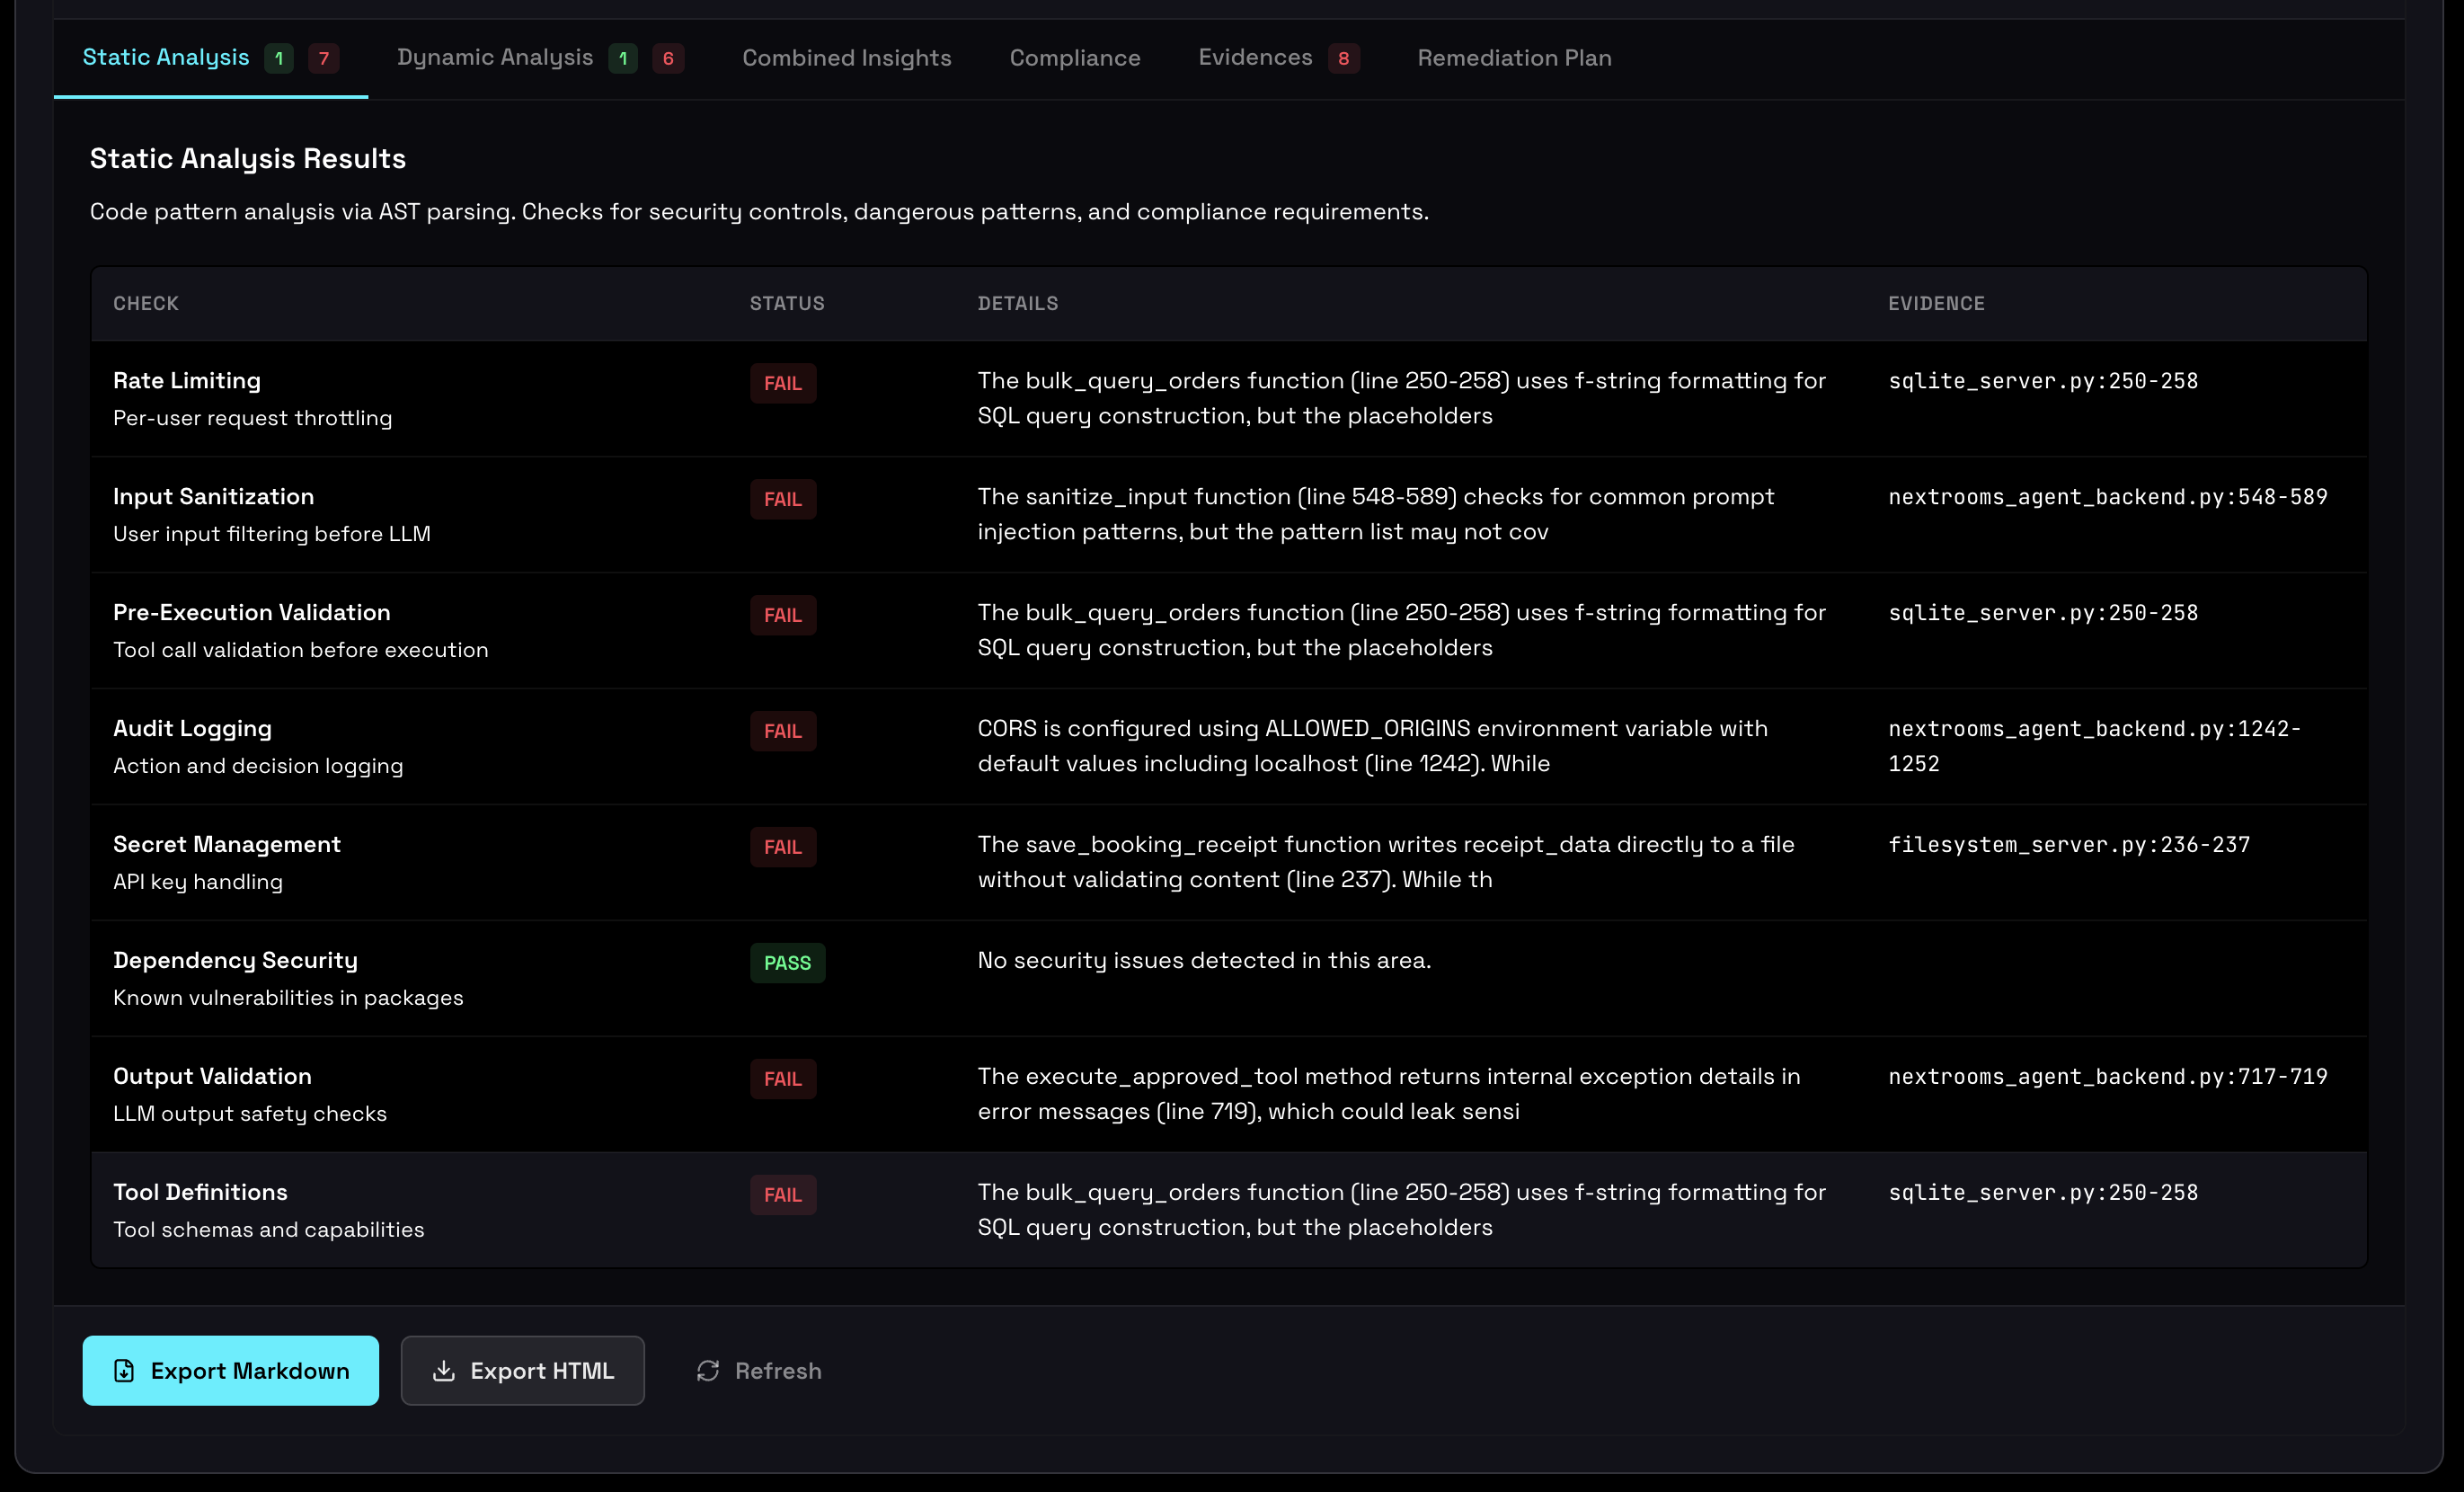
Task: Click the green 1 badge on Dynamic Analysis
Action: [623, 58]
